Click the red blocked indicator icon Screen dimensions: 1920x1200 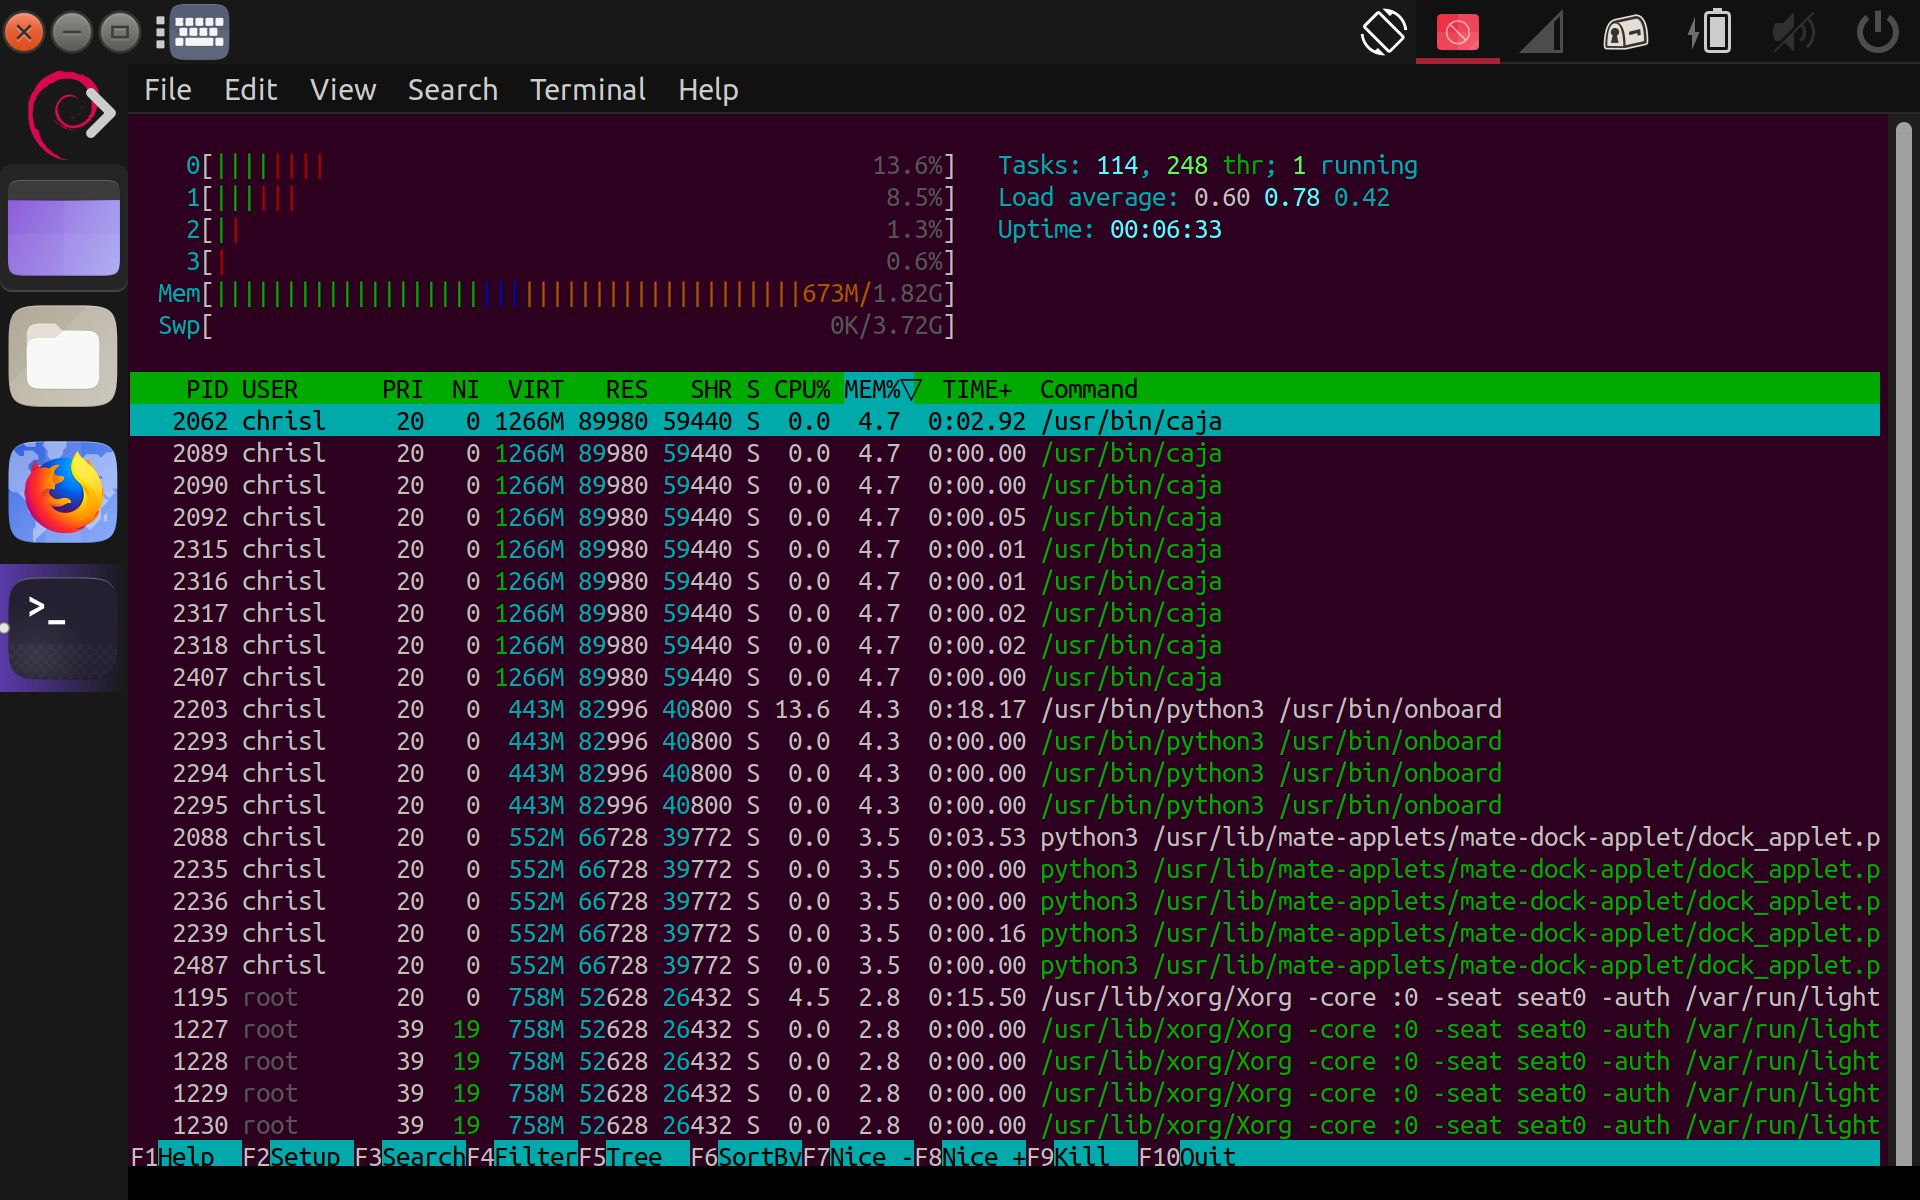(x=1457, y=32)
